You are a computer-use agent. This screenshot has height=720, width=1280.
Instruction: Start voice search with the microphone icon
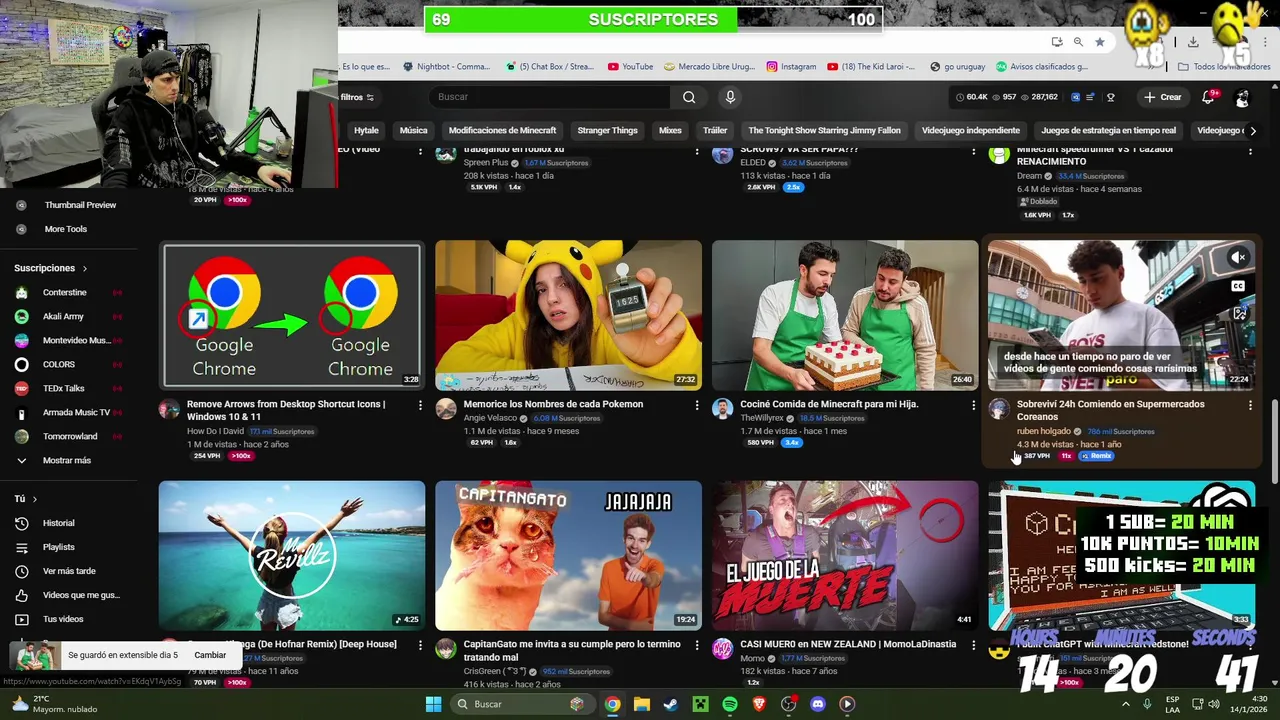(x=730, y=97)
